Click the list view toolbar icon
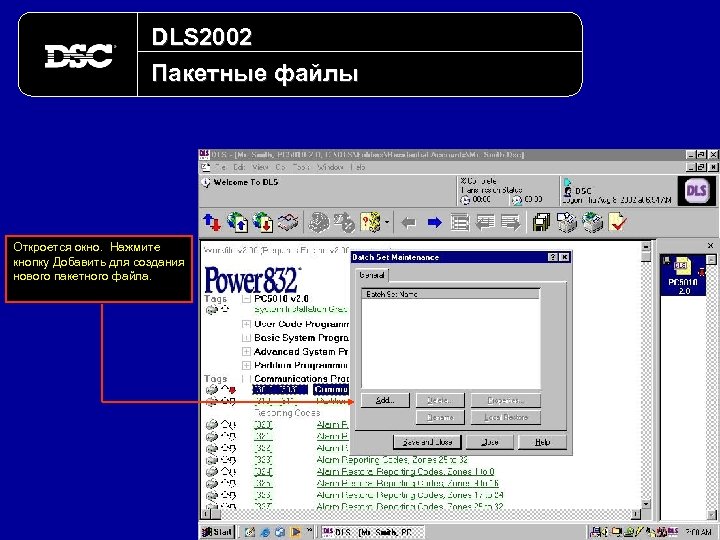The image size is (720, 540). point(460,223)
